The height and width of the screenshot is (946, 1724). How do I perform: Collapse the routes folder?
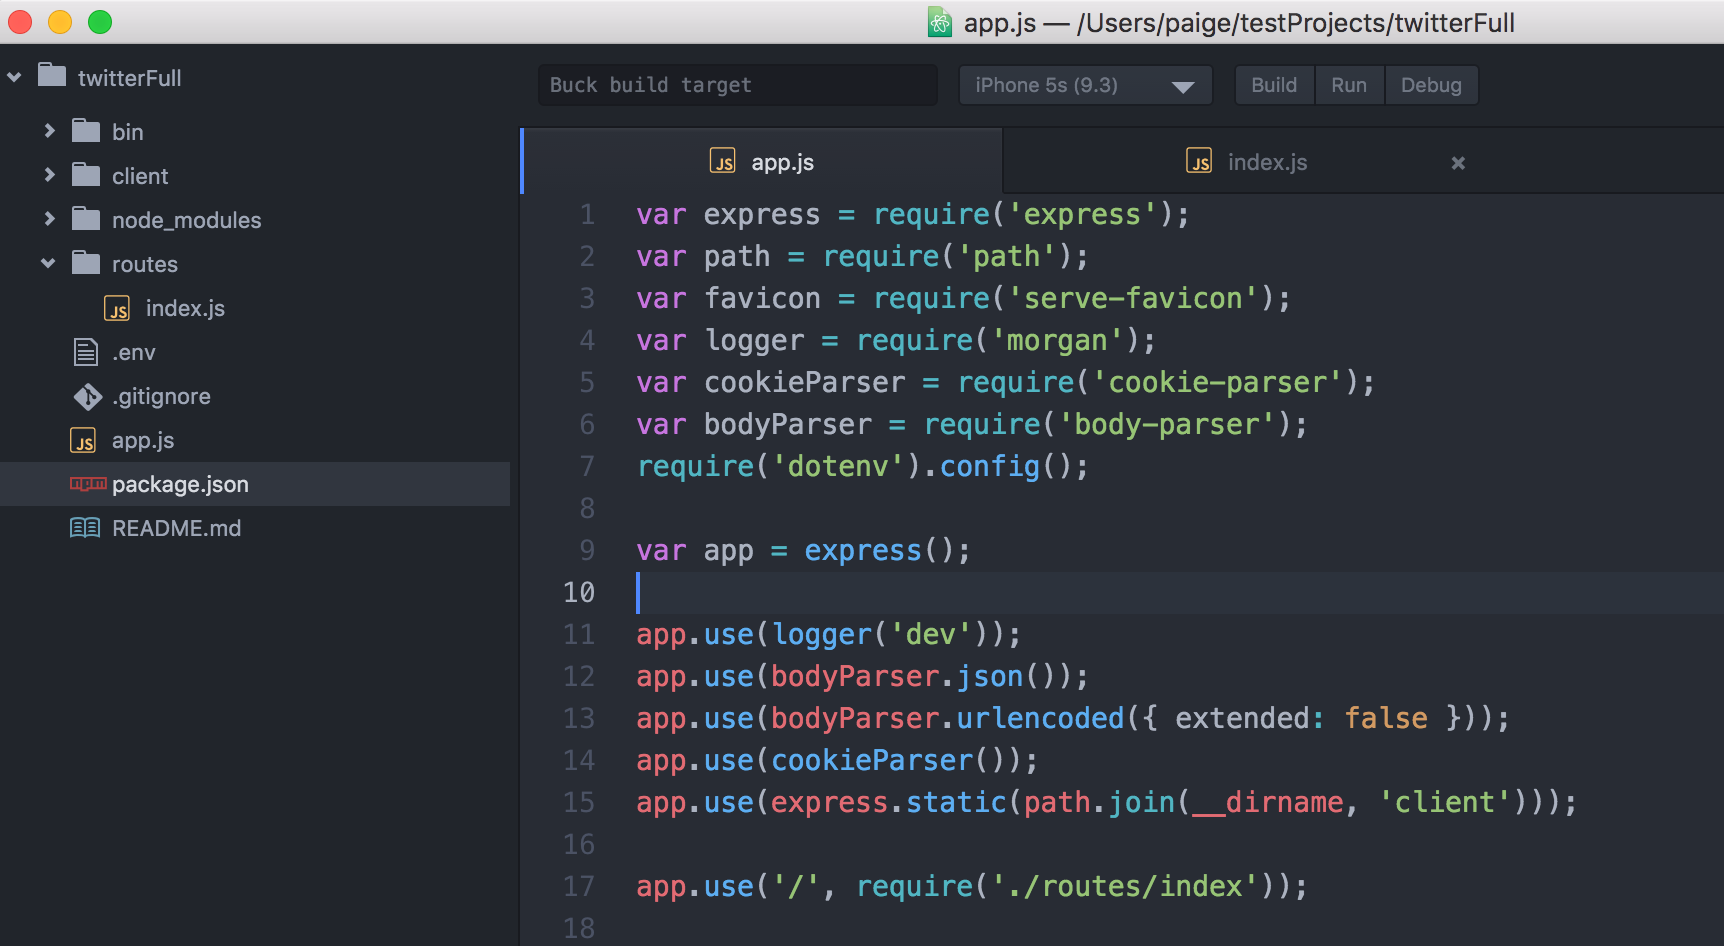(47, 263)
